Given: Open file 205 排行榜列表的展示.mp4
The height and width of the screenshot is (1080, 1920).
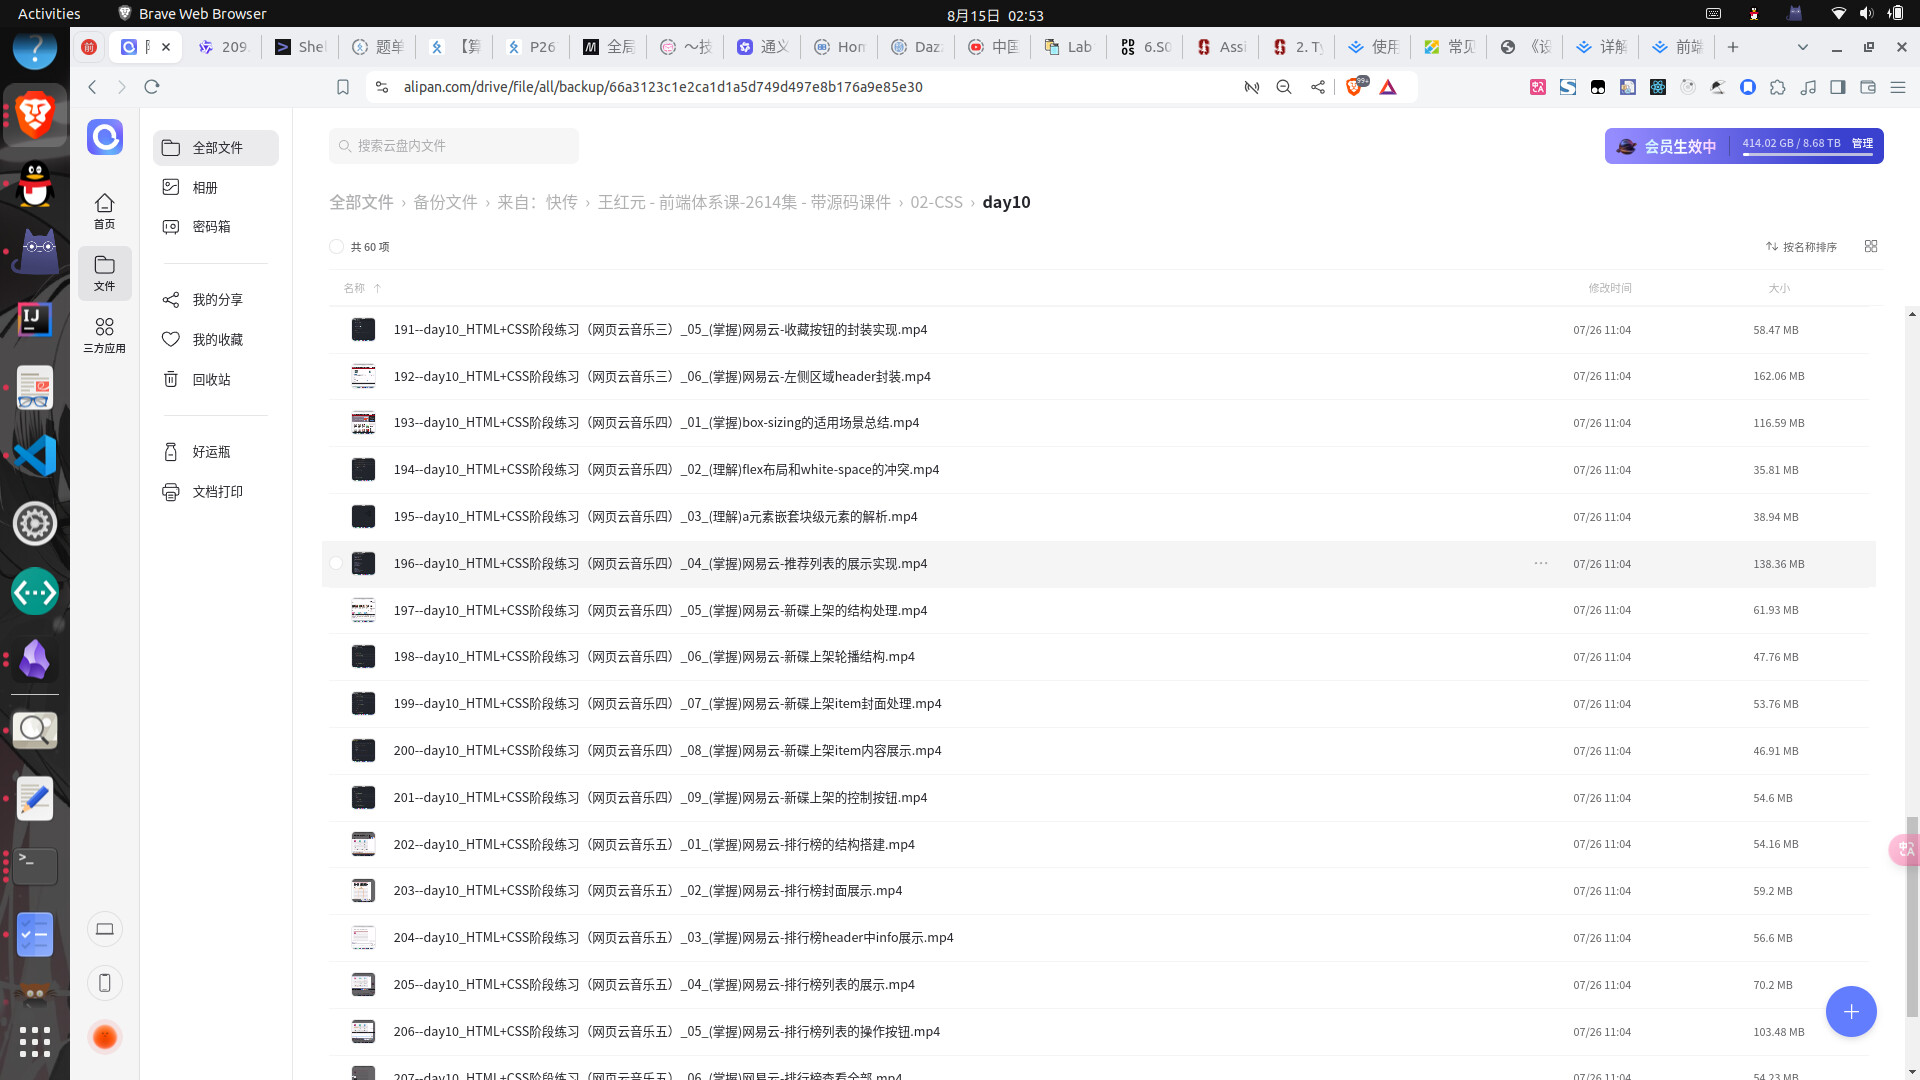Looking at the screenshot, I should pyautogui.click(x=654, y=985).
